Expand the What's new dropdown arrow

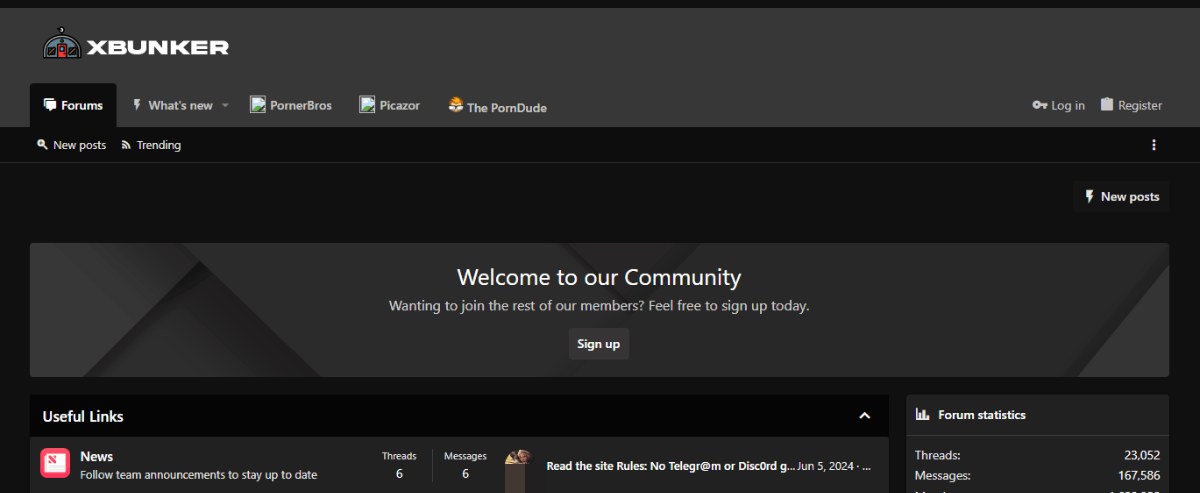click(225, 105)
